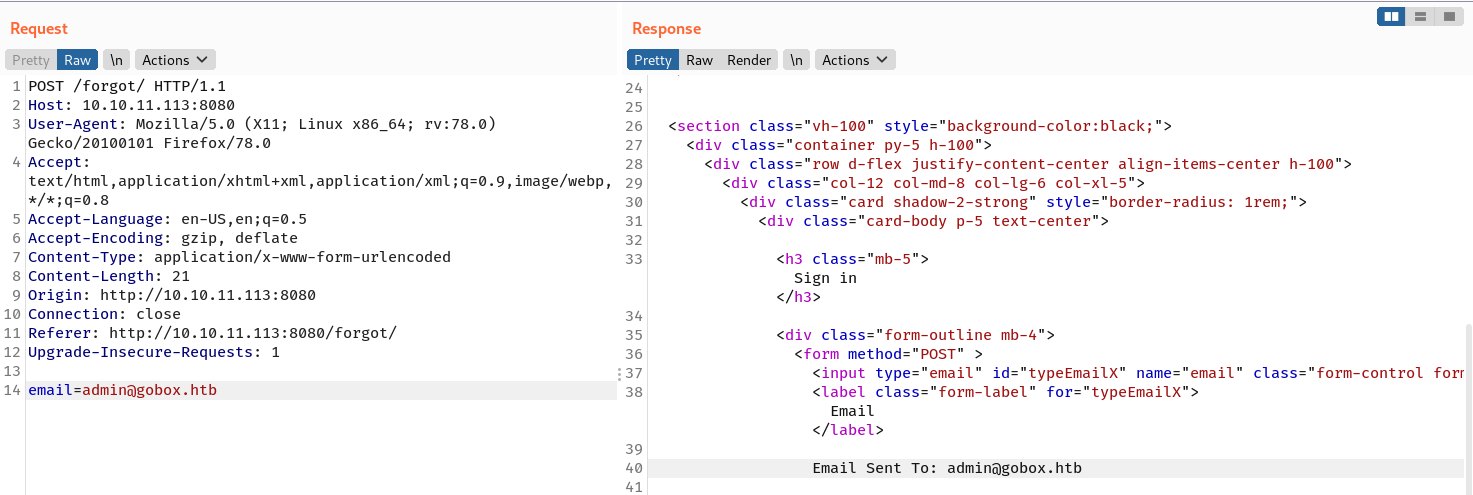Viewport: 1473px width, 495px height.
Task: Toggle \n non-printable characters in Request
Action: click(x=117, y=60)
